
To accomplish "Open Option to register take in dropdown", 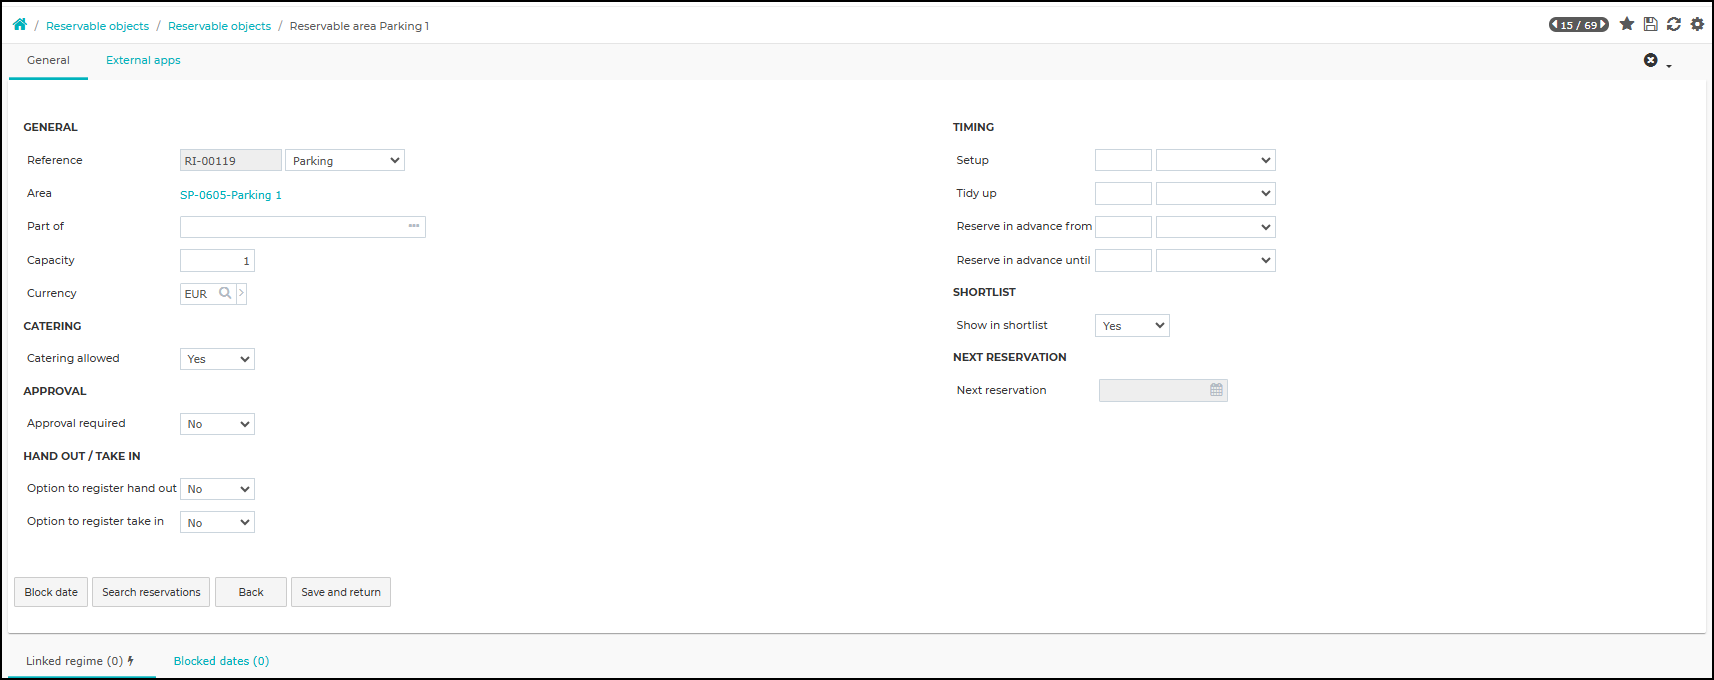I will pos(217,522).
